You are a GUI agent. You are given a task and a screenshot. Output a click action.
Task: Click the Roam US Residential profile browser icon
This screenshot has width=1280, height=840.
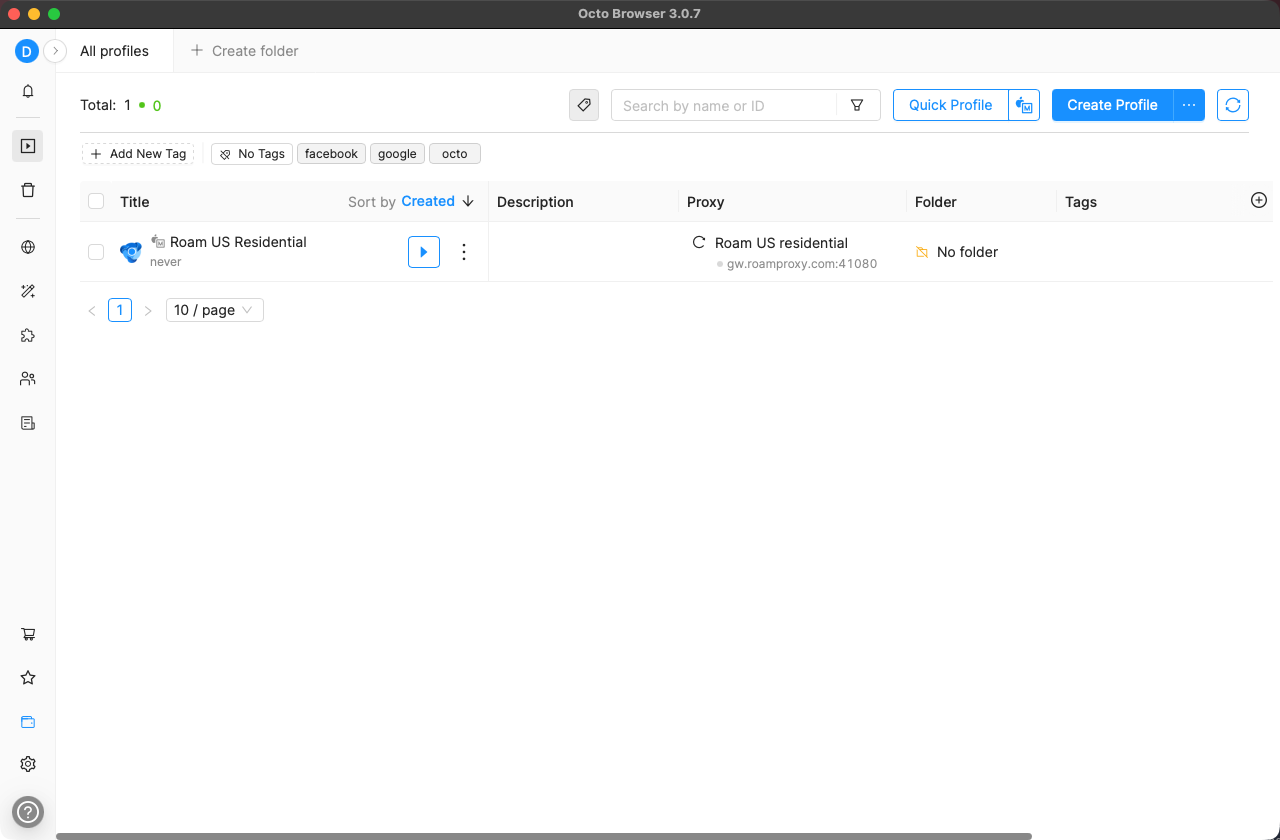[131, 252]
